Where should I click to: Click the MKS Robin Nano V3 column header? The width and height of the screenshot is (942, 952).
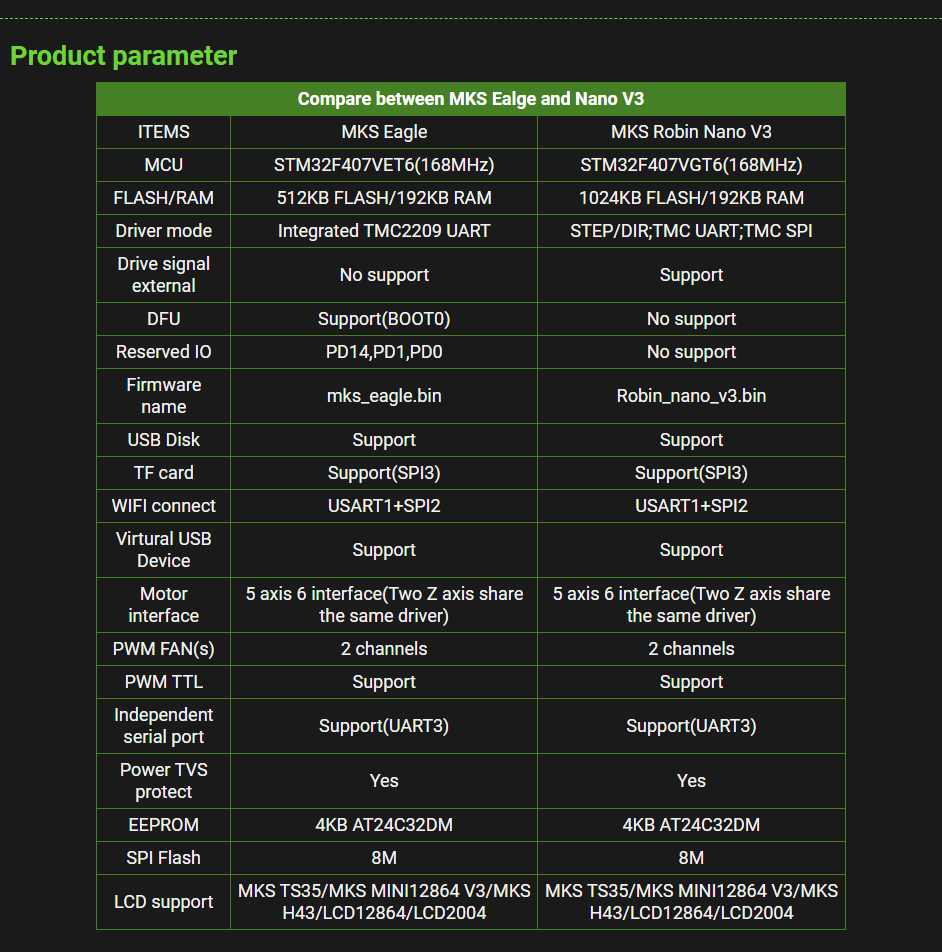pyautogui.click(x=691, y=132)
